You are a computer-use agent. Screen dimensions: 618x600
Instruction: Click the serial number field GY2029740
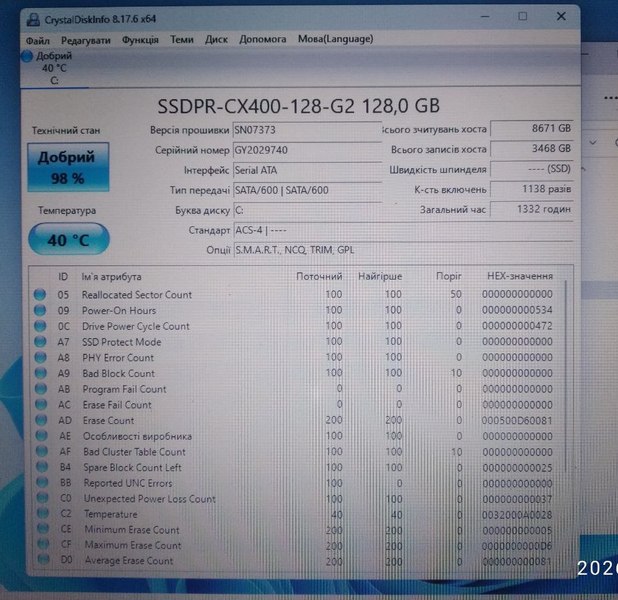click(x=304, y=150)
